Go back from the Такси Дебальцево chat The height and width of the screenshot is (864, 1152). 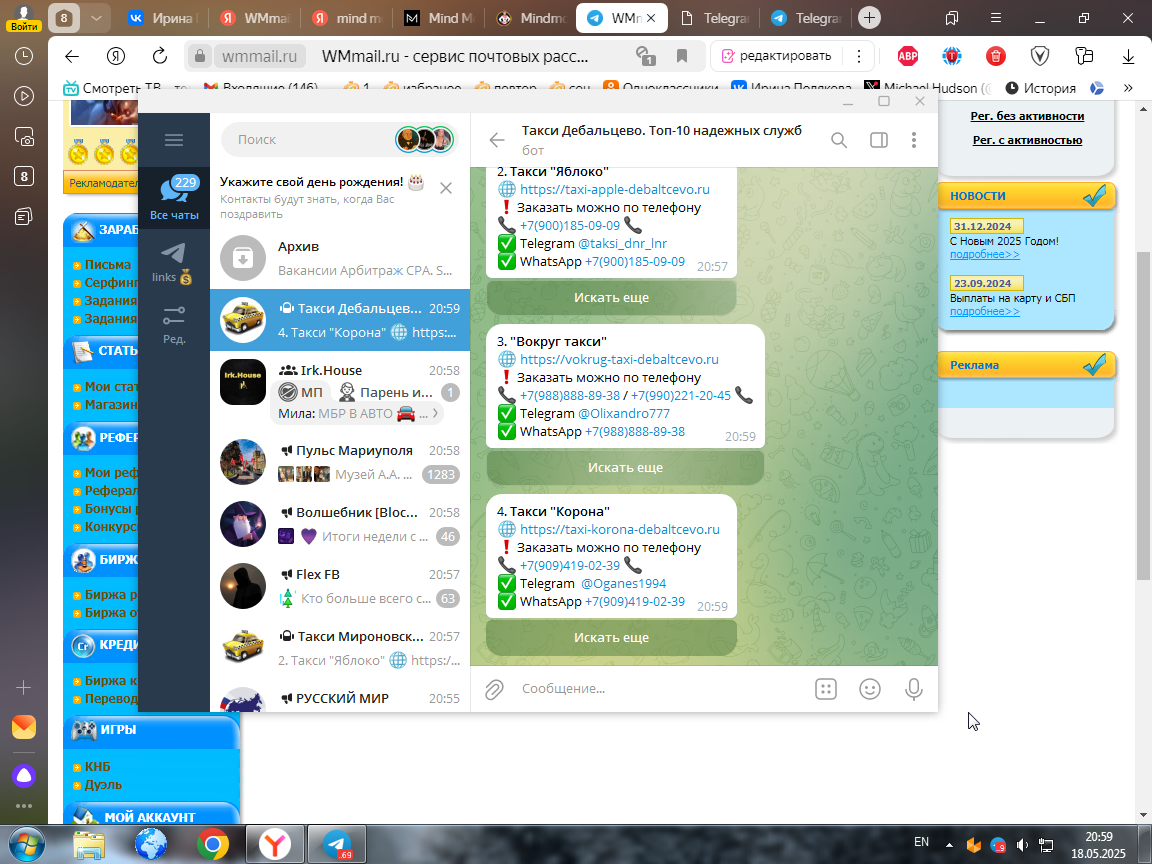(497, 140)
